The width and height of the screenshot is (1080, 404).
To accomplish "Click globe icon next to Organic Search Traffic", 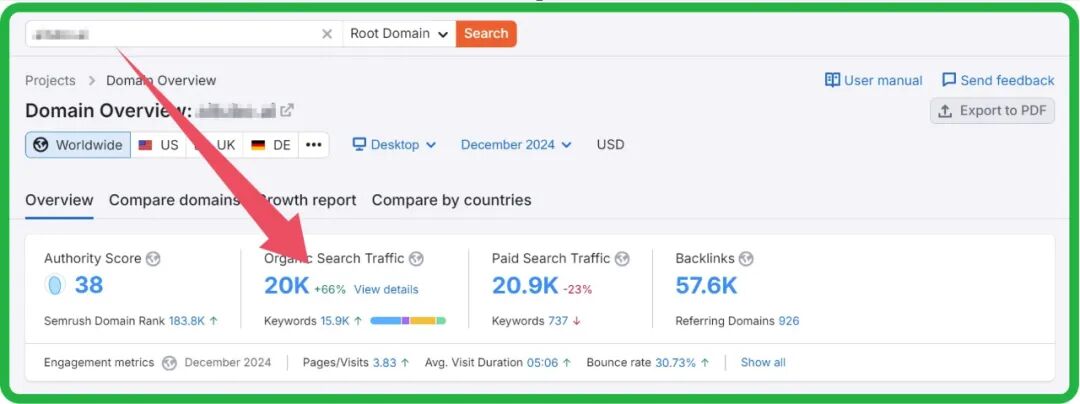I will tap(416, 259).
